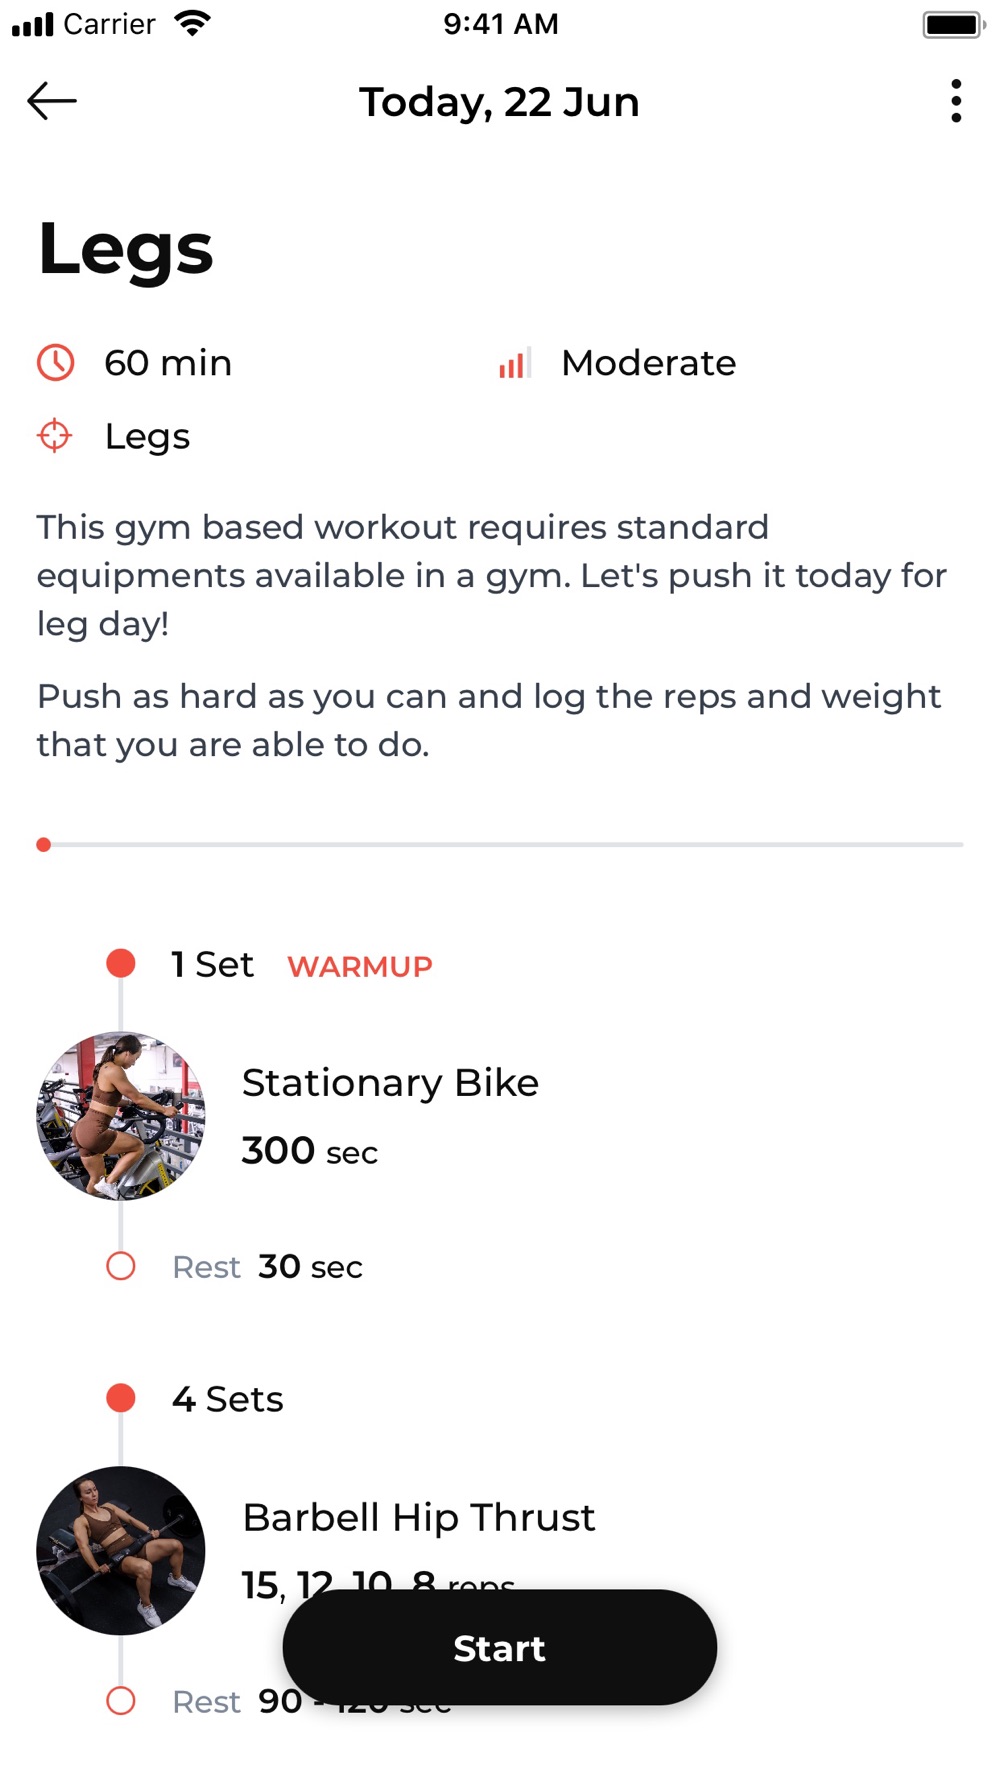Open the Stationary Bike exercise thumbnail

[x=121, y=1116]
